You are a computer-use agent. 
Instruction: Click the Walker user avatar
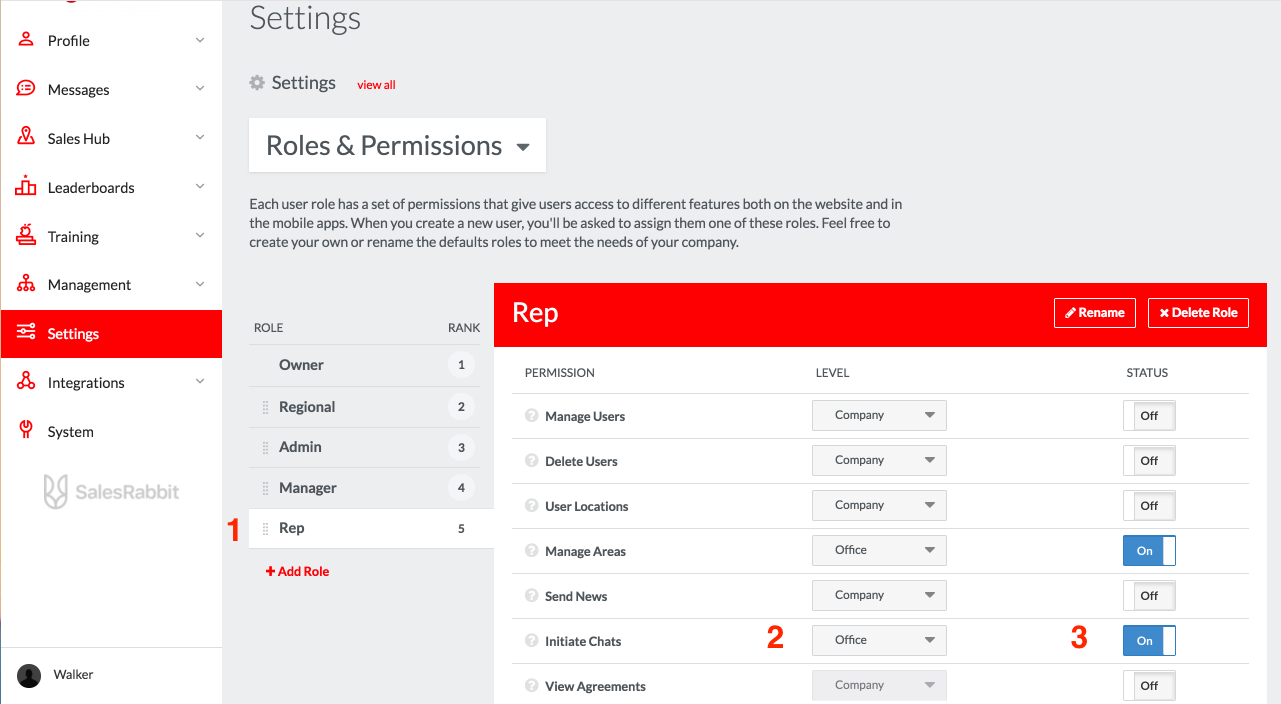click(x=30, y=676)
